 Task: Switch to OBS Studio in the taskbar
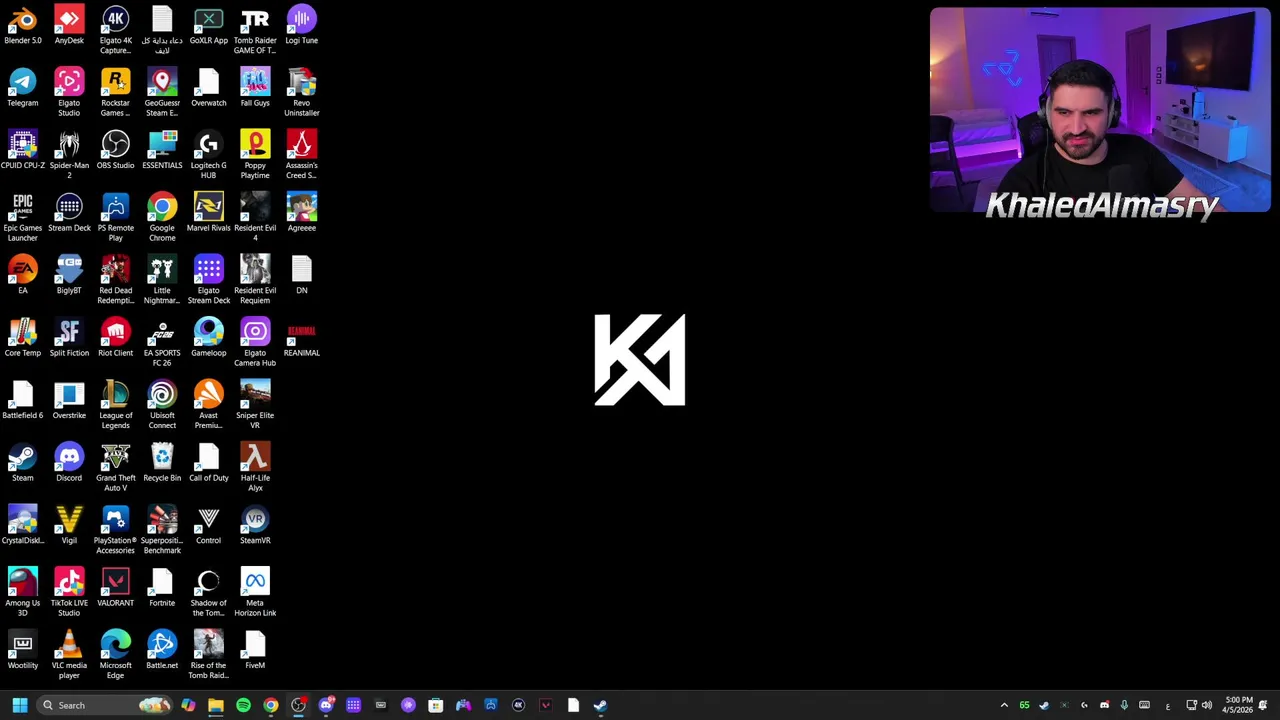(x=298, y=705)
